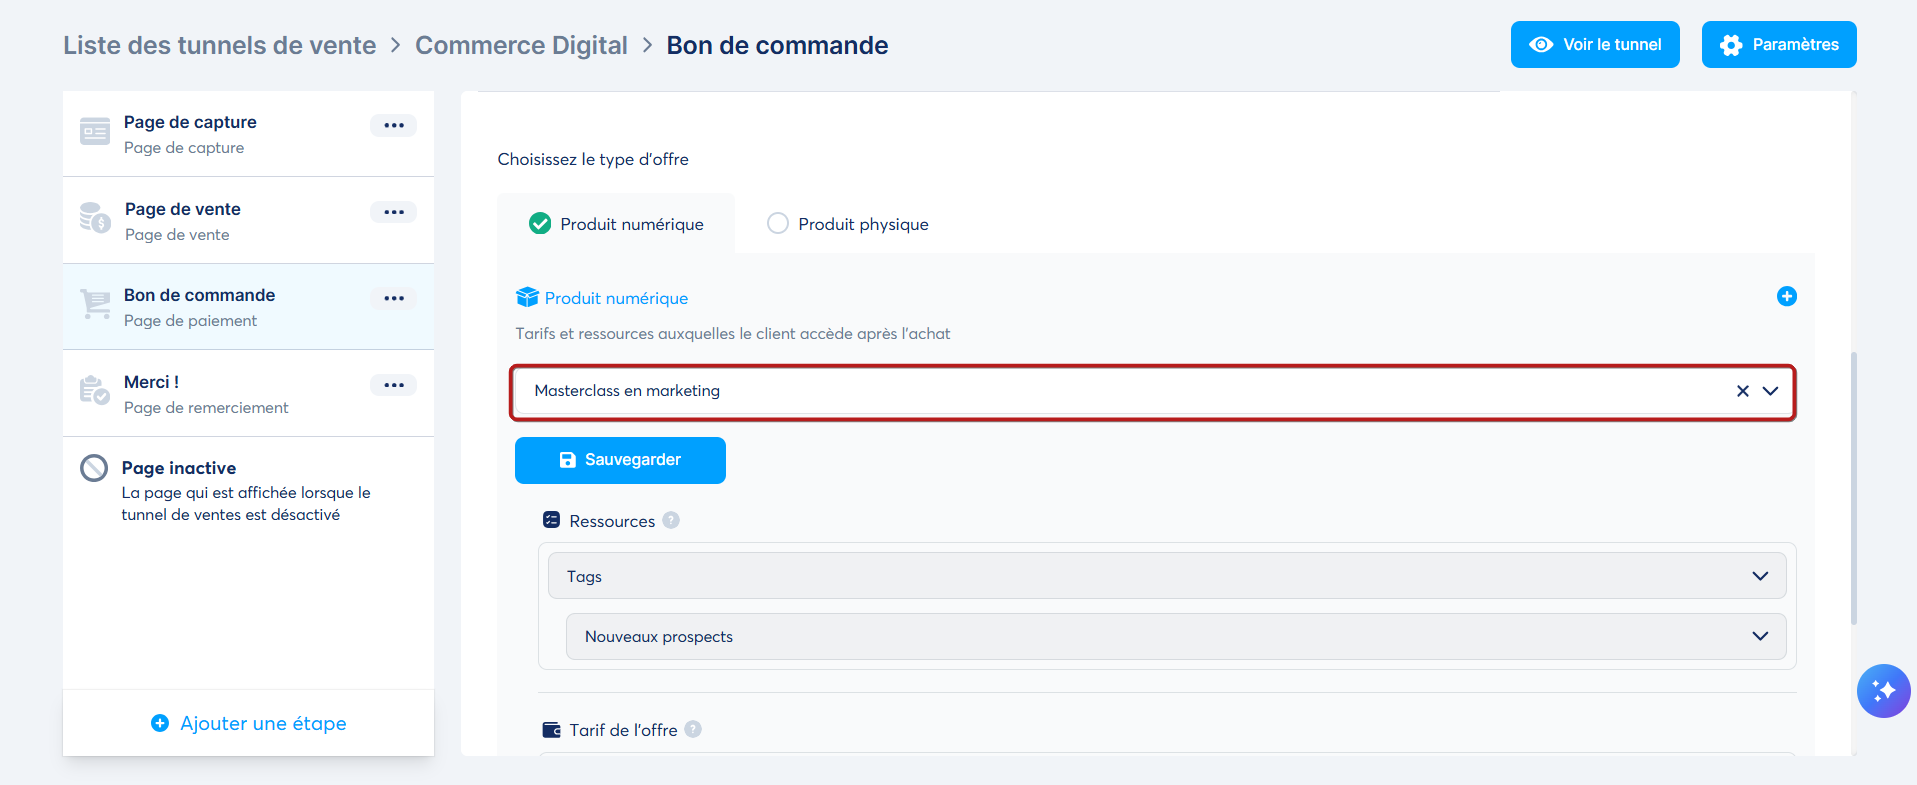Viewport: 1917px width, 785px height.
Task: Open three-dots menu for Page de capture
Action: [394, 125]
